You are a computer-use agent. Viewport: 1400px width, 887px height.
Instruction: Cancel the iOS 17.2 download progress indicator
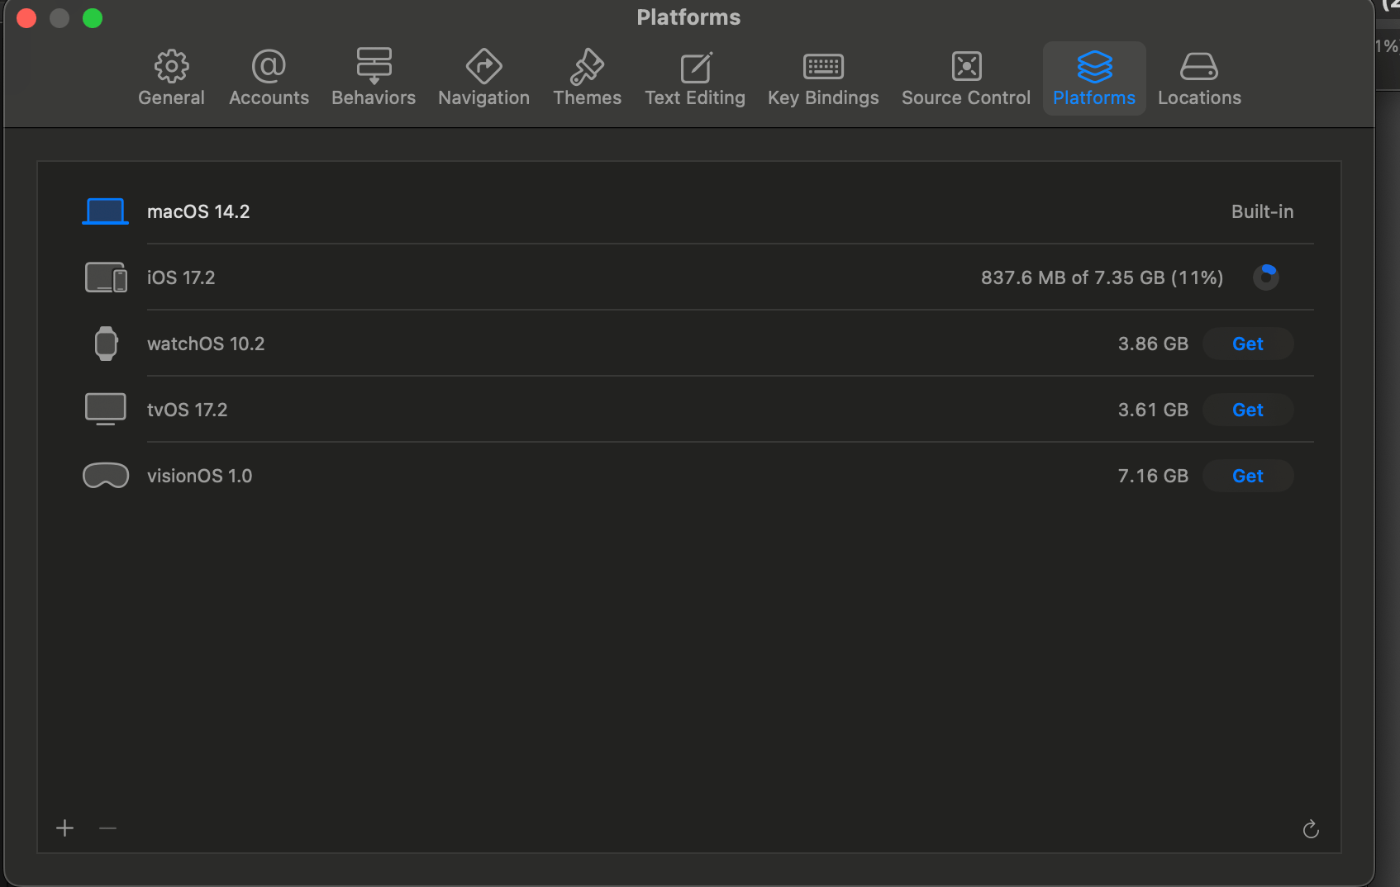click(x=1265, y=278)
